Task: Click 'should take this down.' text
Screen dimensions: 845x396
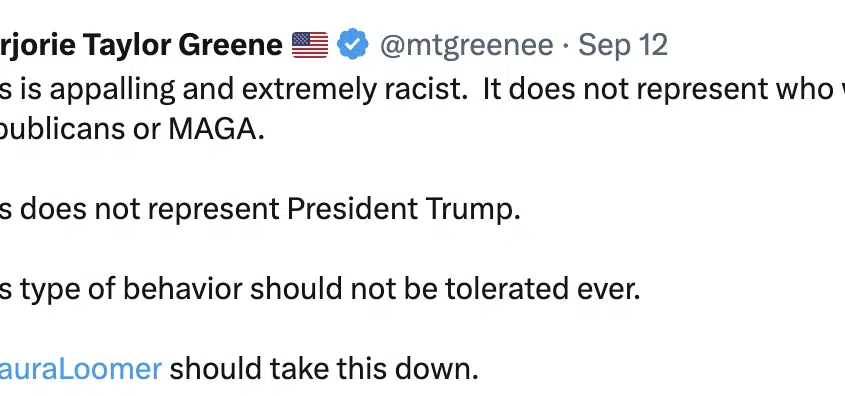Action: coord(324,369)
